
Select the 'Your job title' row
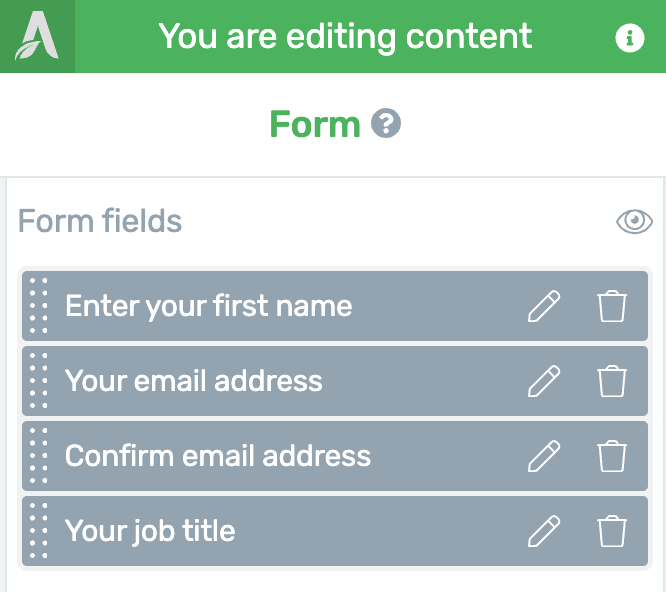[x=335, y=531]
